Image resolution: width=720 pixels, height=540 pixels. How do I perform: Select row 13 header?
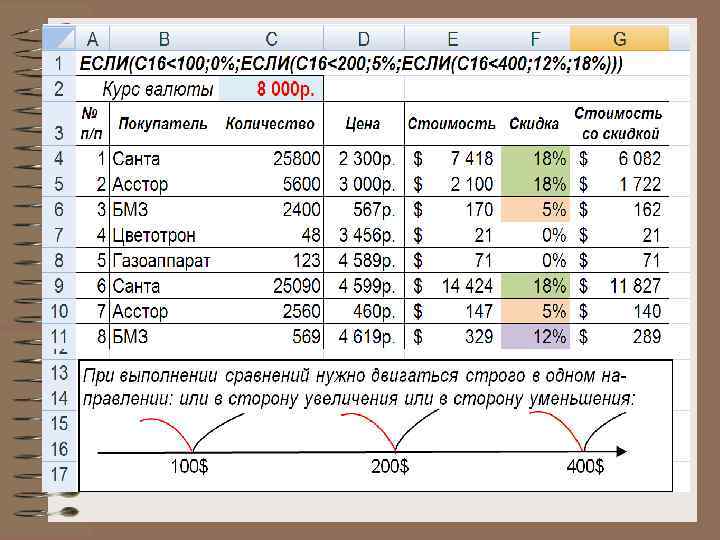(x=60, y=373)
